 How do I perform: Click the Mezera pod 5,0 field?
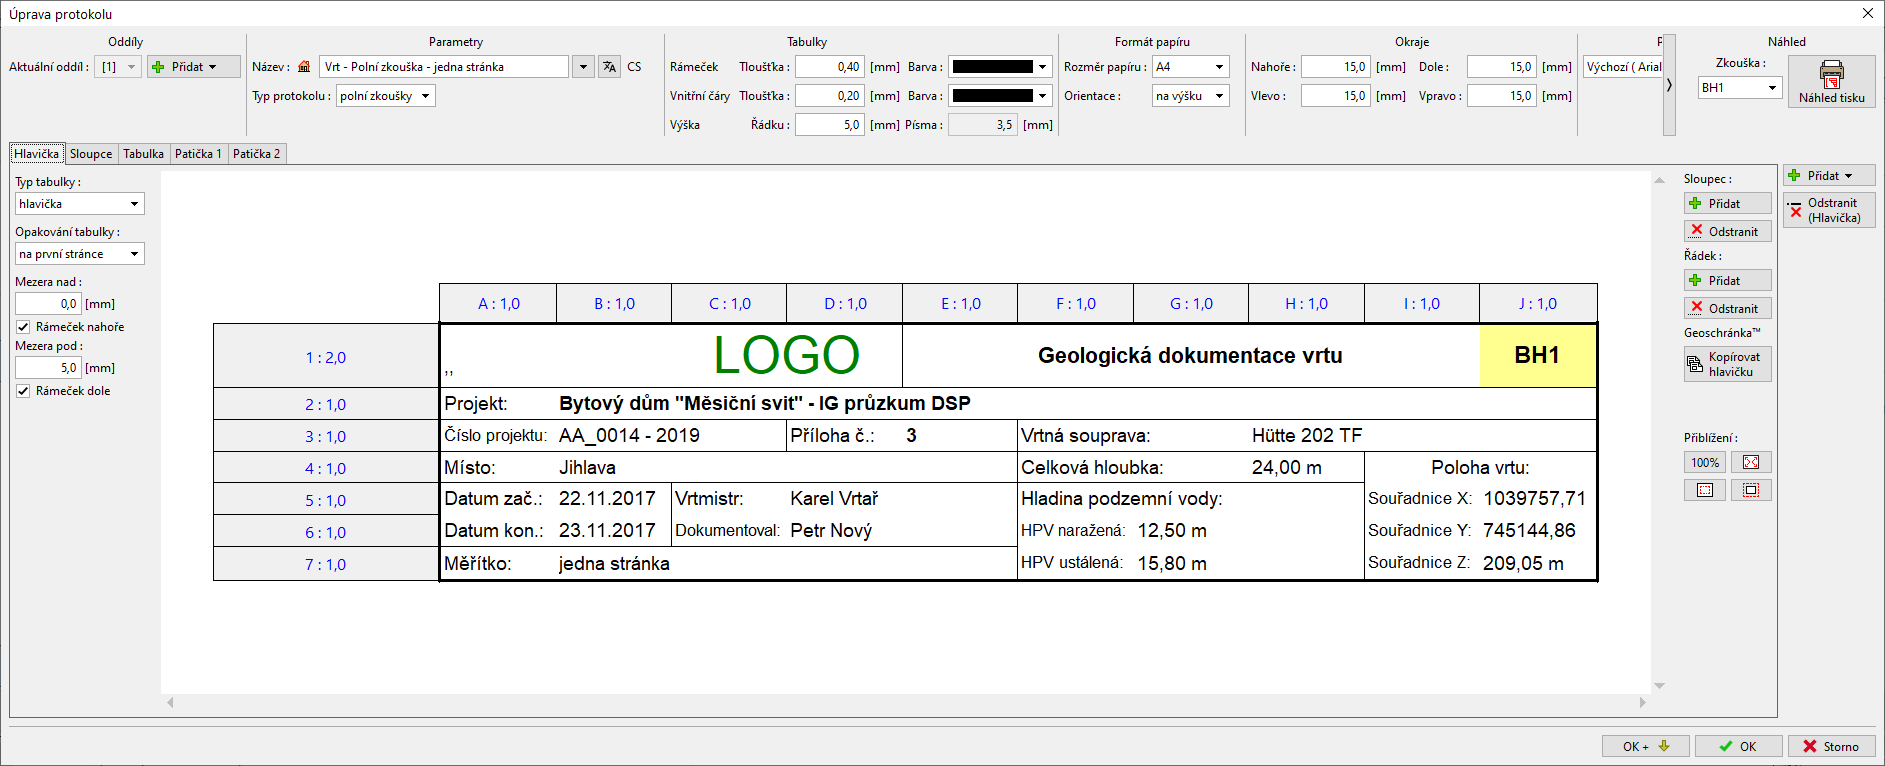pos(48,368)
